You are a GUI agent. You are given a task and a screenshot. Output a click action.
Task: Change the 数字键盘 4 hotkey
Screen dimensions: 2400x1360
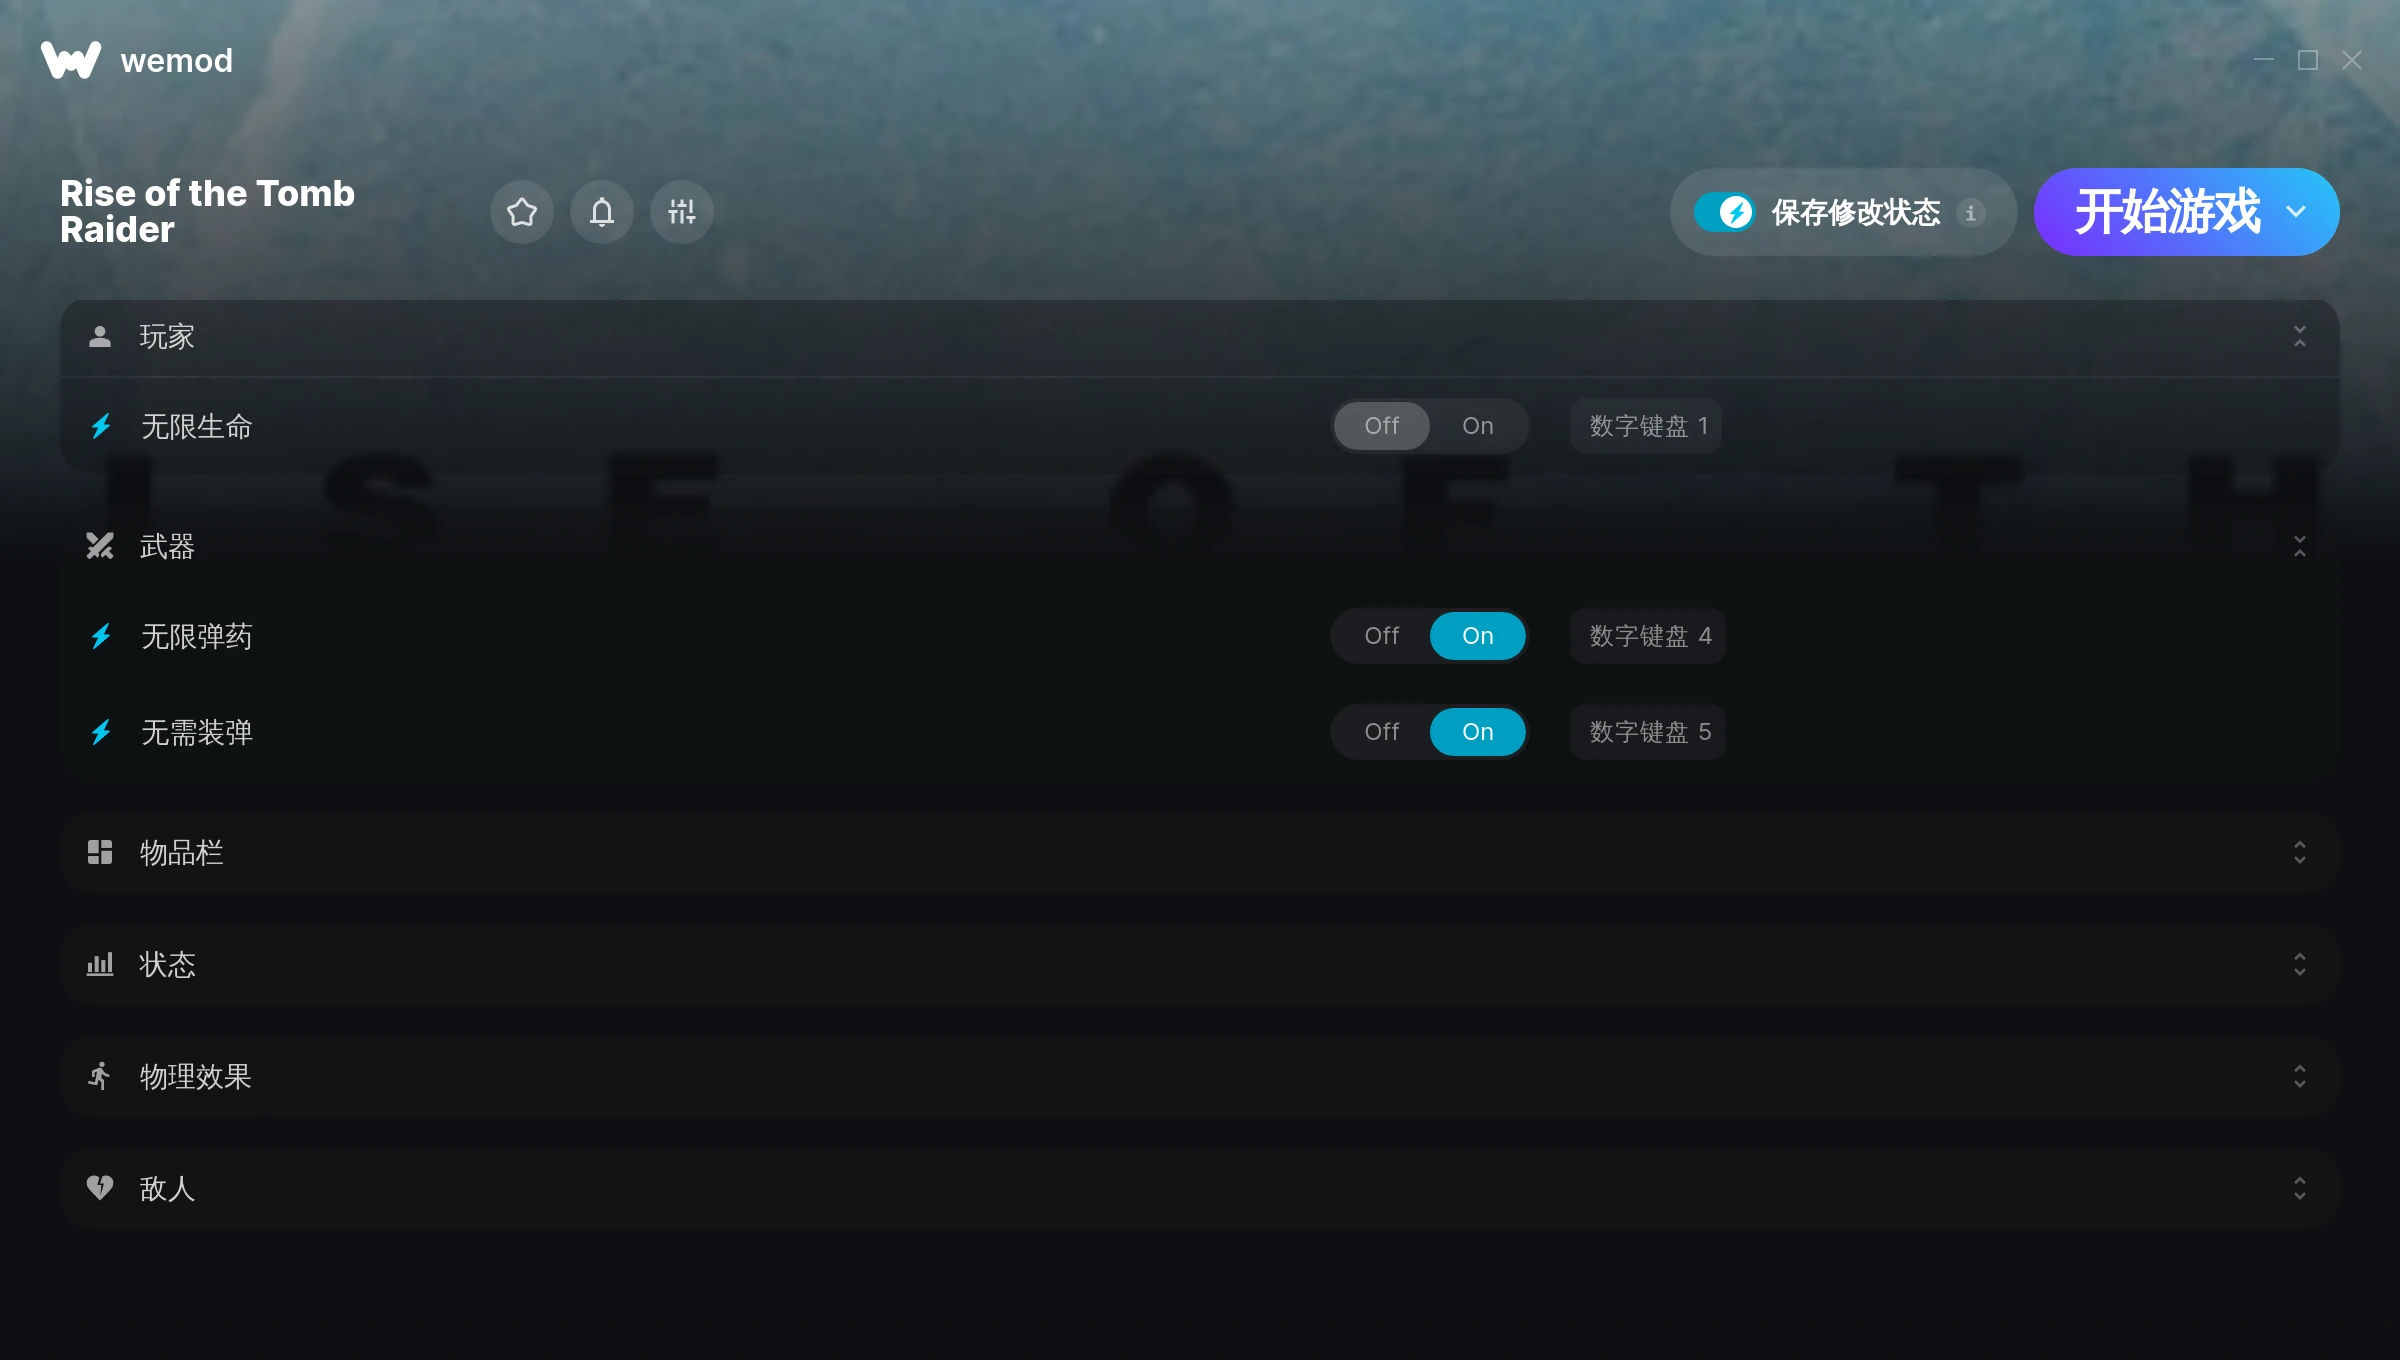pyautogui.click(x=1648, y=636)
